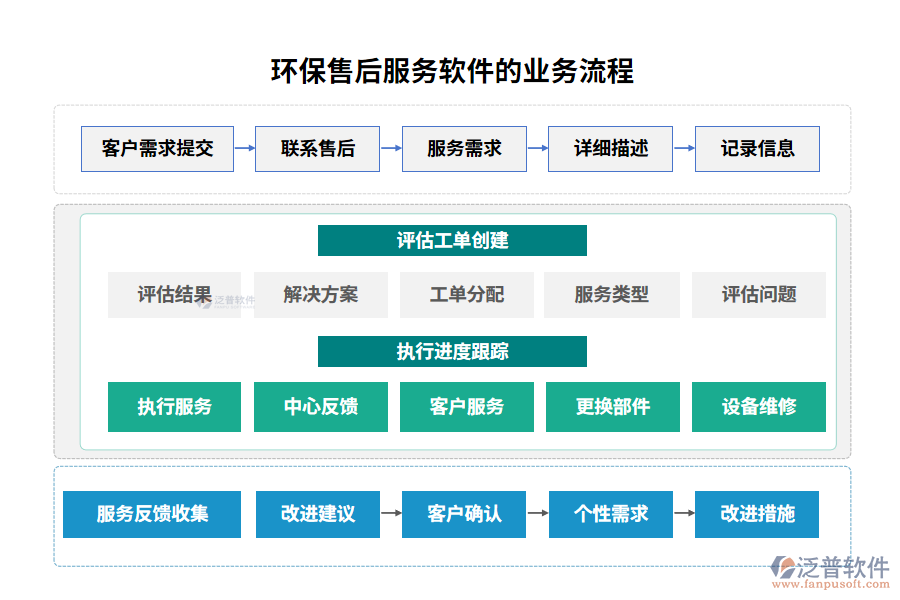The image size is (900, 600).
Task: Select the 服务需求 step
Action: [464, 148]
